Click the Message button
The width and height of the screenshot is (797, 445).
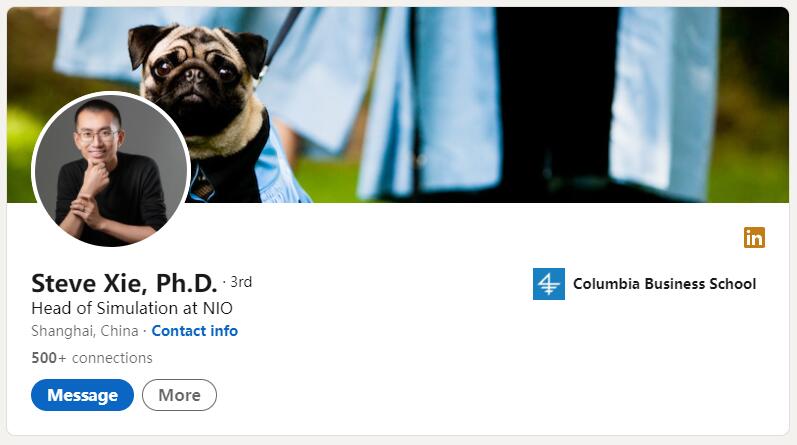pyautogui.click(x=82, y=395)
